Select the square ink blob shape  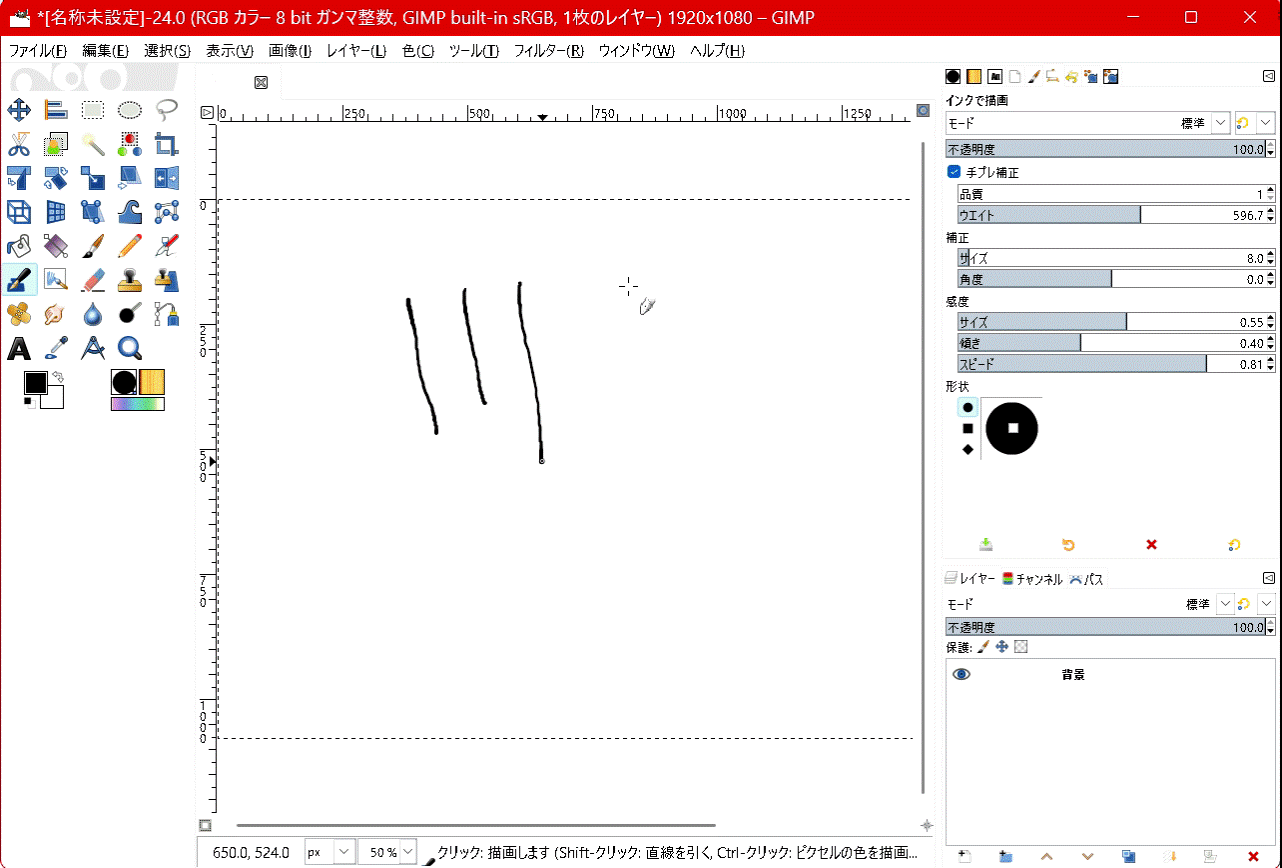(x=968, y=428)
